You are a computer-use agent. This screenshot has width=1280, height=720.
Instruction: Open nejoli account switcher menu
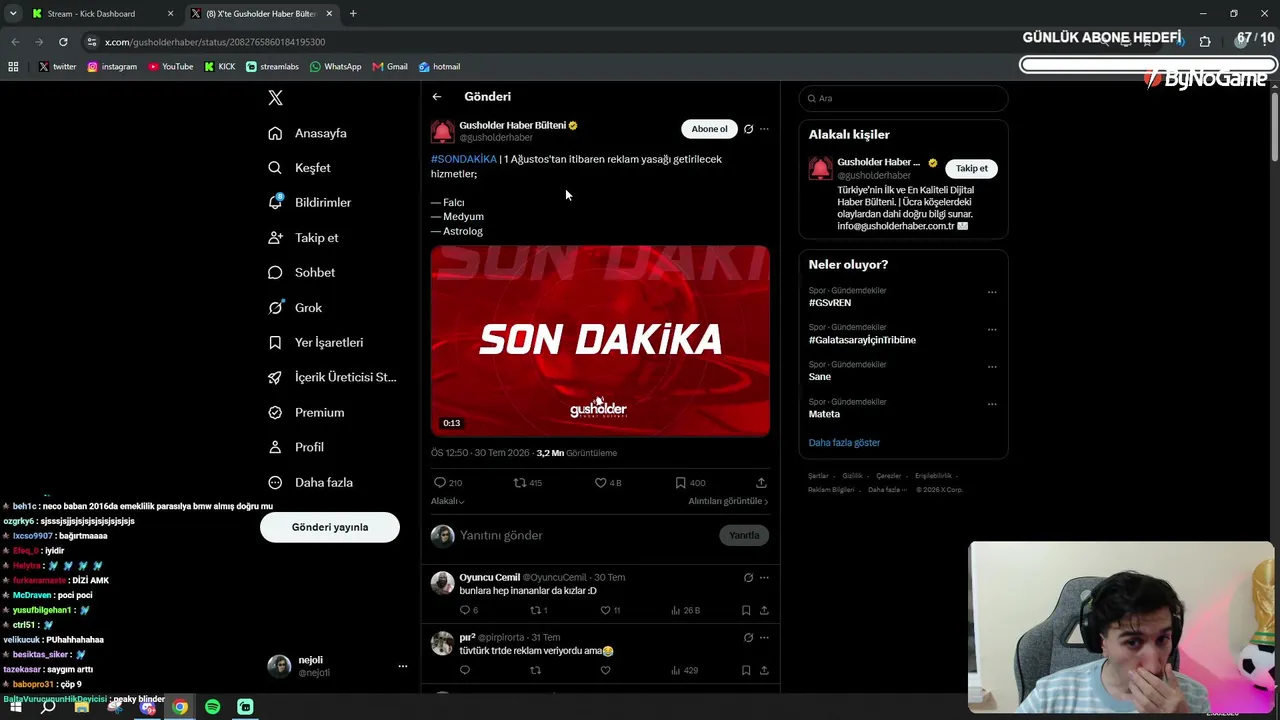(403, 666)
